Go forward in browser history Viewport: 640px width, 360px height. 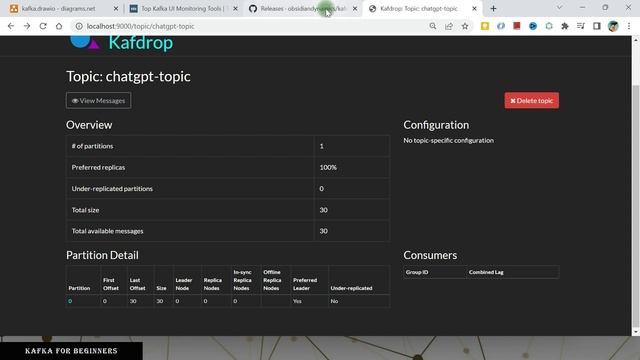pos(27,26)
